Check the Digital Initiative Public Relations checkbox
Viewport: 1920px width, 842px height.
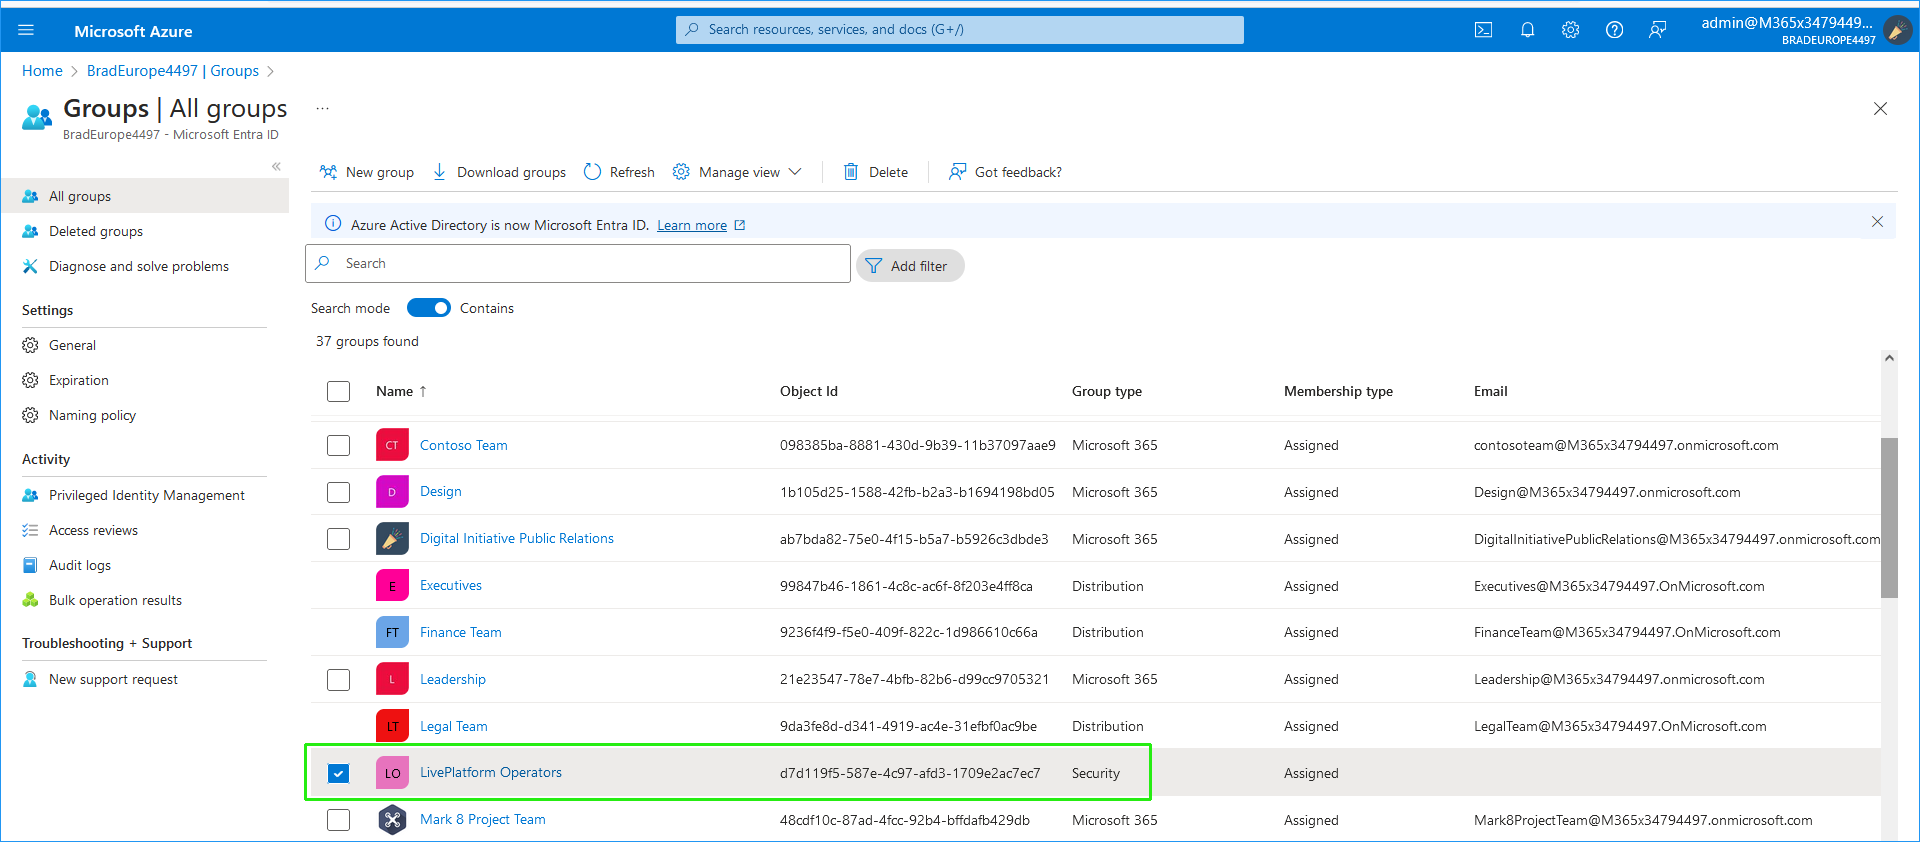(x=339, y=539)
